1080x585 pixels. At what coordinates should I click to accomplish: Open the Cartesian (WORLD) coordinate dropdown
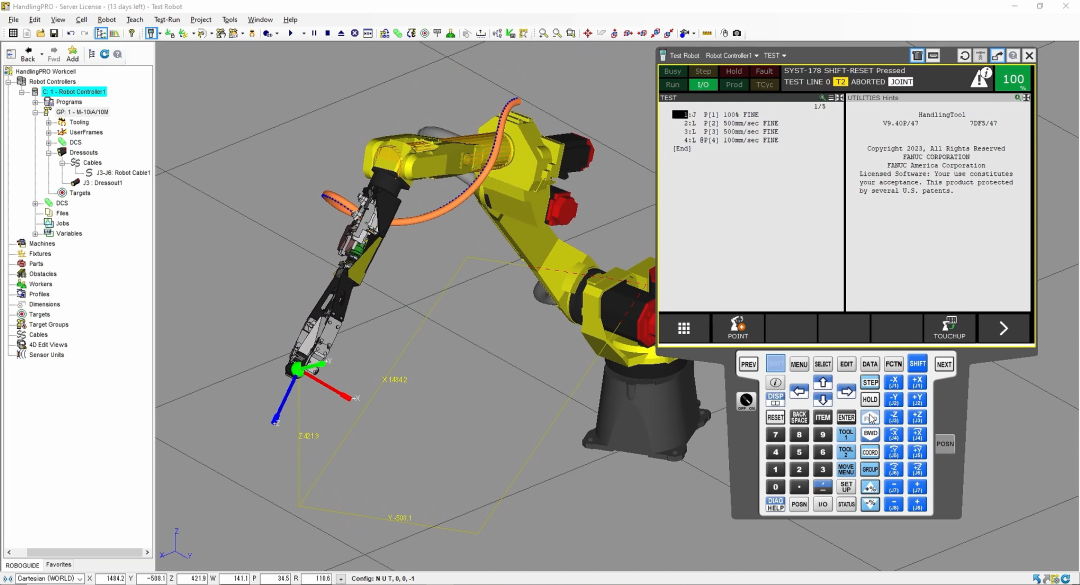click(x=80, y=579)
